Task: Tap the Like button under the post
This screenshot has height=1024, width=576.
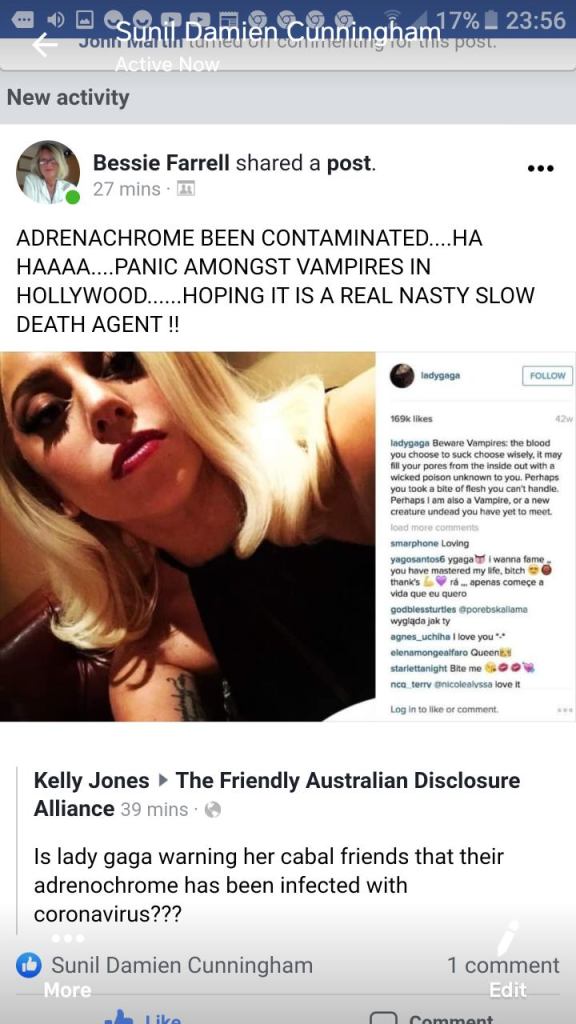Action: click(x=142, y=1016)
